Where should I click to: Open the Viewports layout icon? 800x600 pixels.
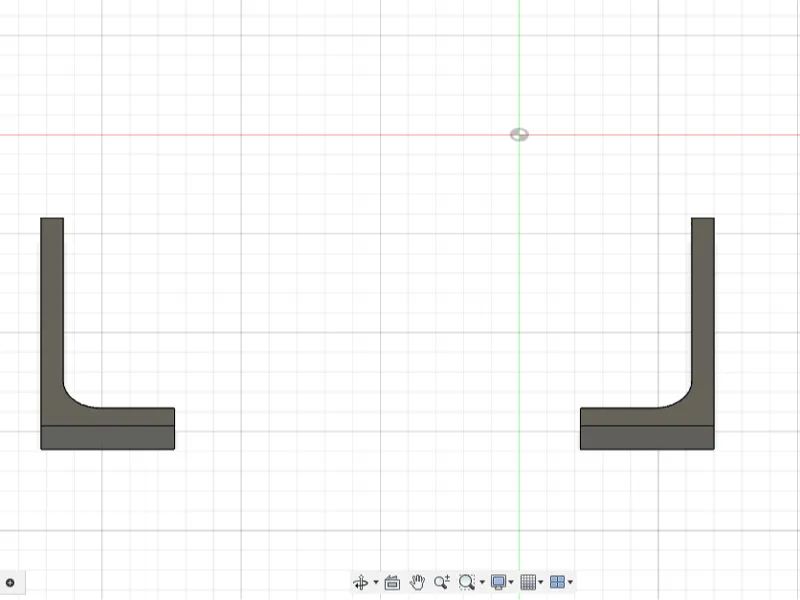click(x=558, y=582)
